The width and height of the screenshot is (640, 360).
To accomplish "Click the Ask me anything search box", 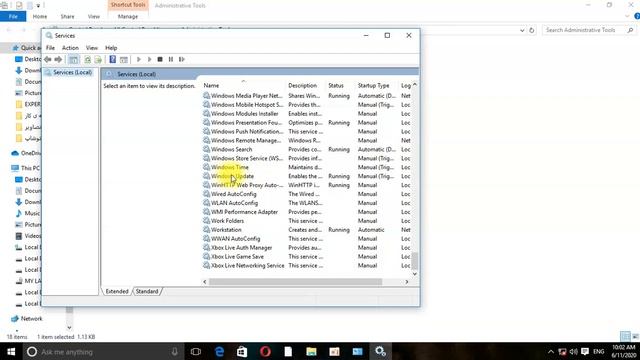I will 103,351.
